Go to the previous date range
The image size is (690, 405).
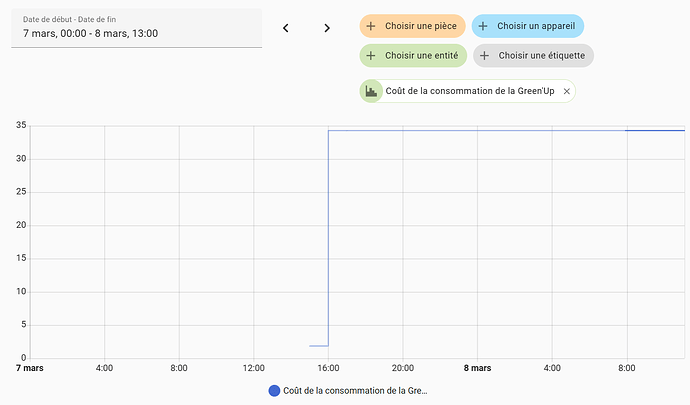pos(286,28)
